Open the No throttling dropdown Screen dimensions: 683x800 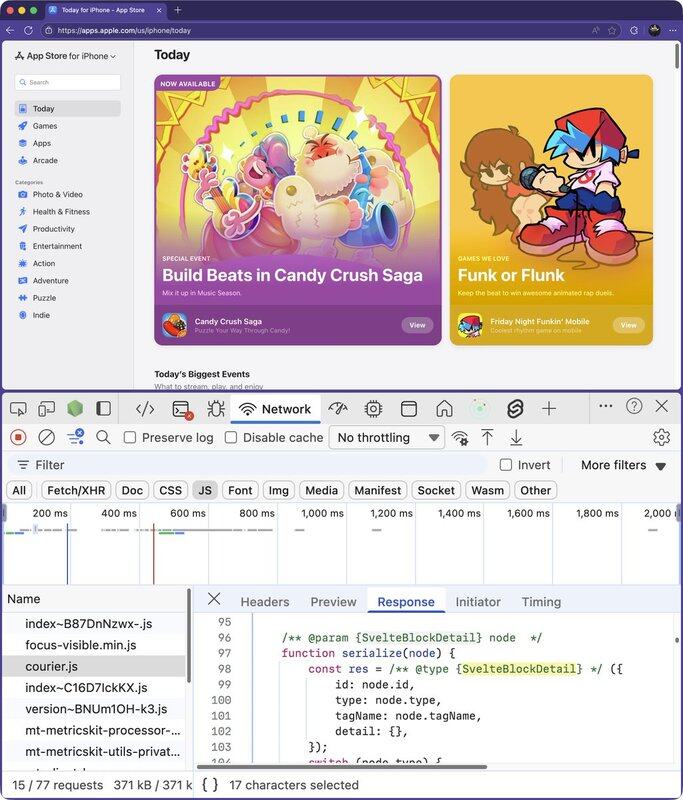click(389, 437)
